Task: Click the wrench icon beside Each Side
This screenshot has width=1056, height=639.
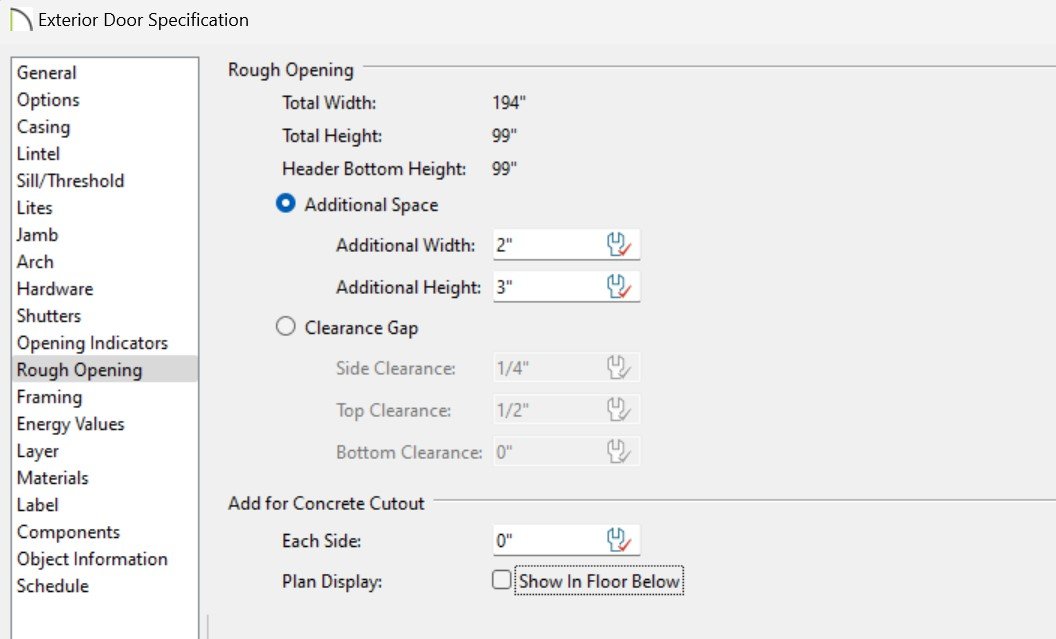Action: tap(619, 541)
